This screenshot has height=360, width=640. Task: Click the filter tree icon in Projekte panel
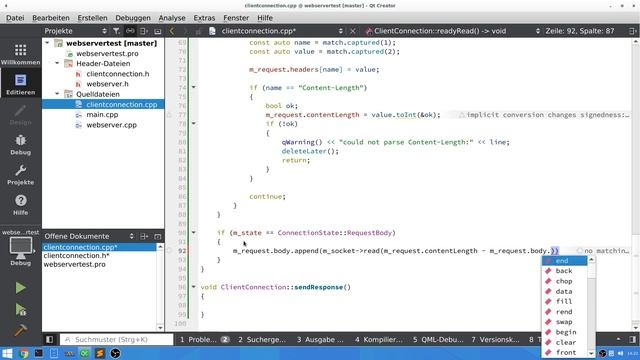point(116,31)
